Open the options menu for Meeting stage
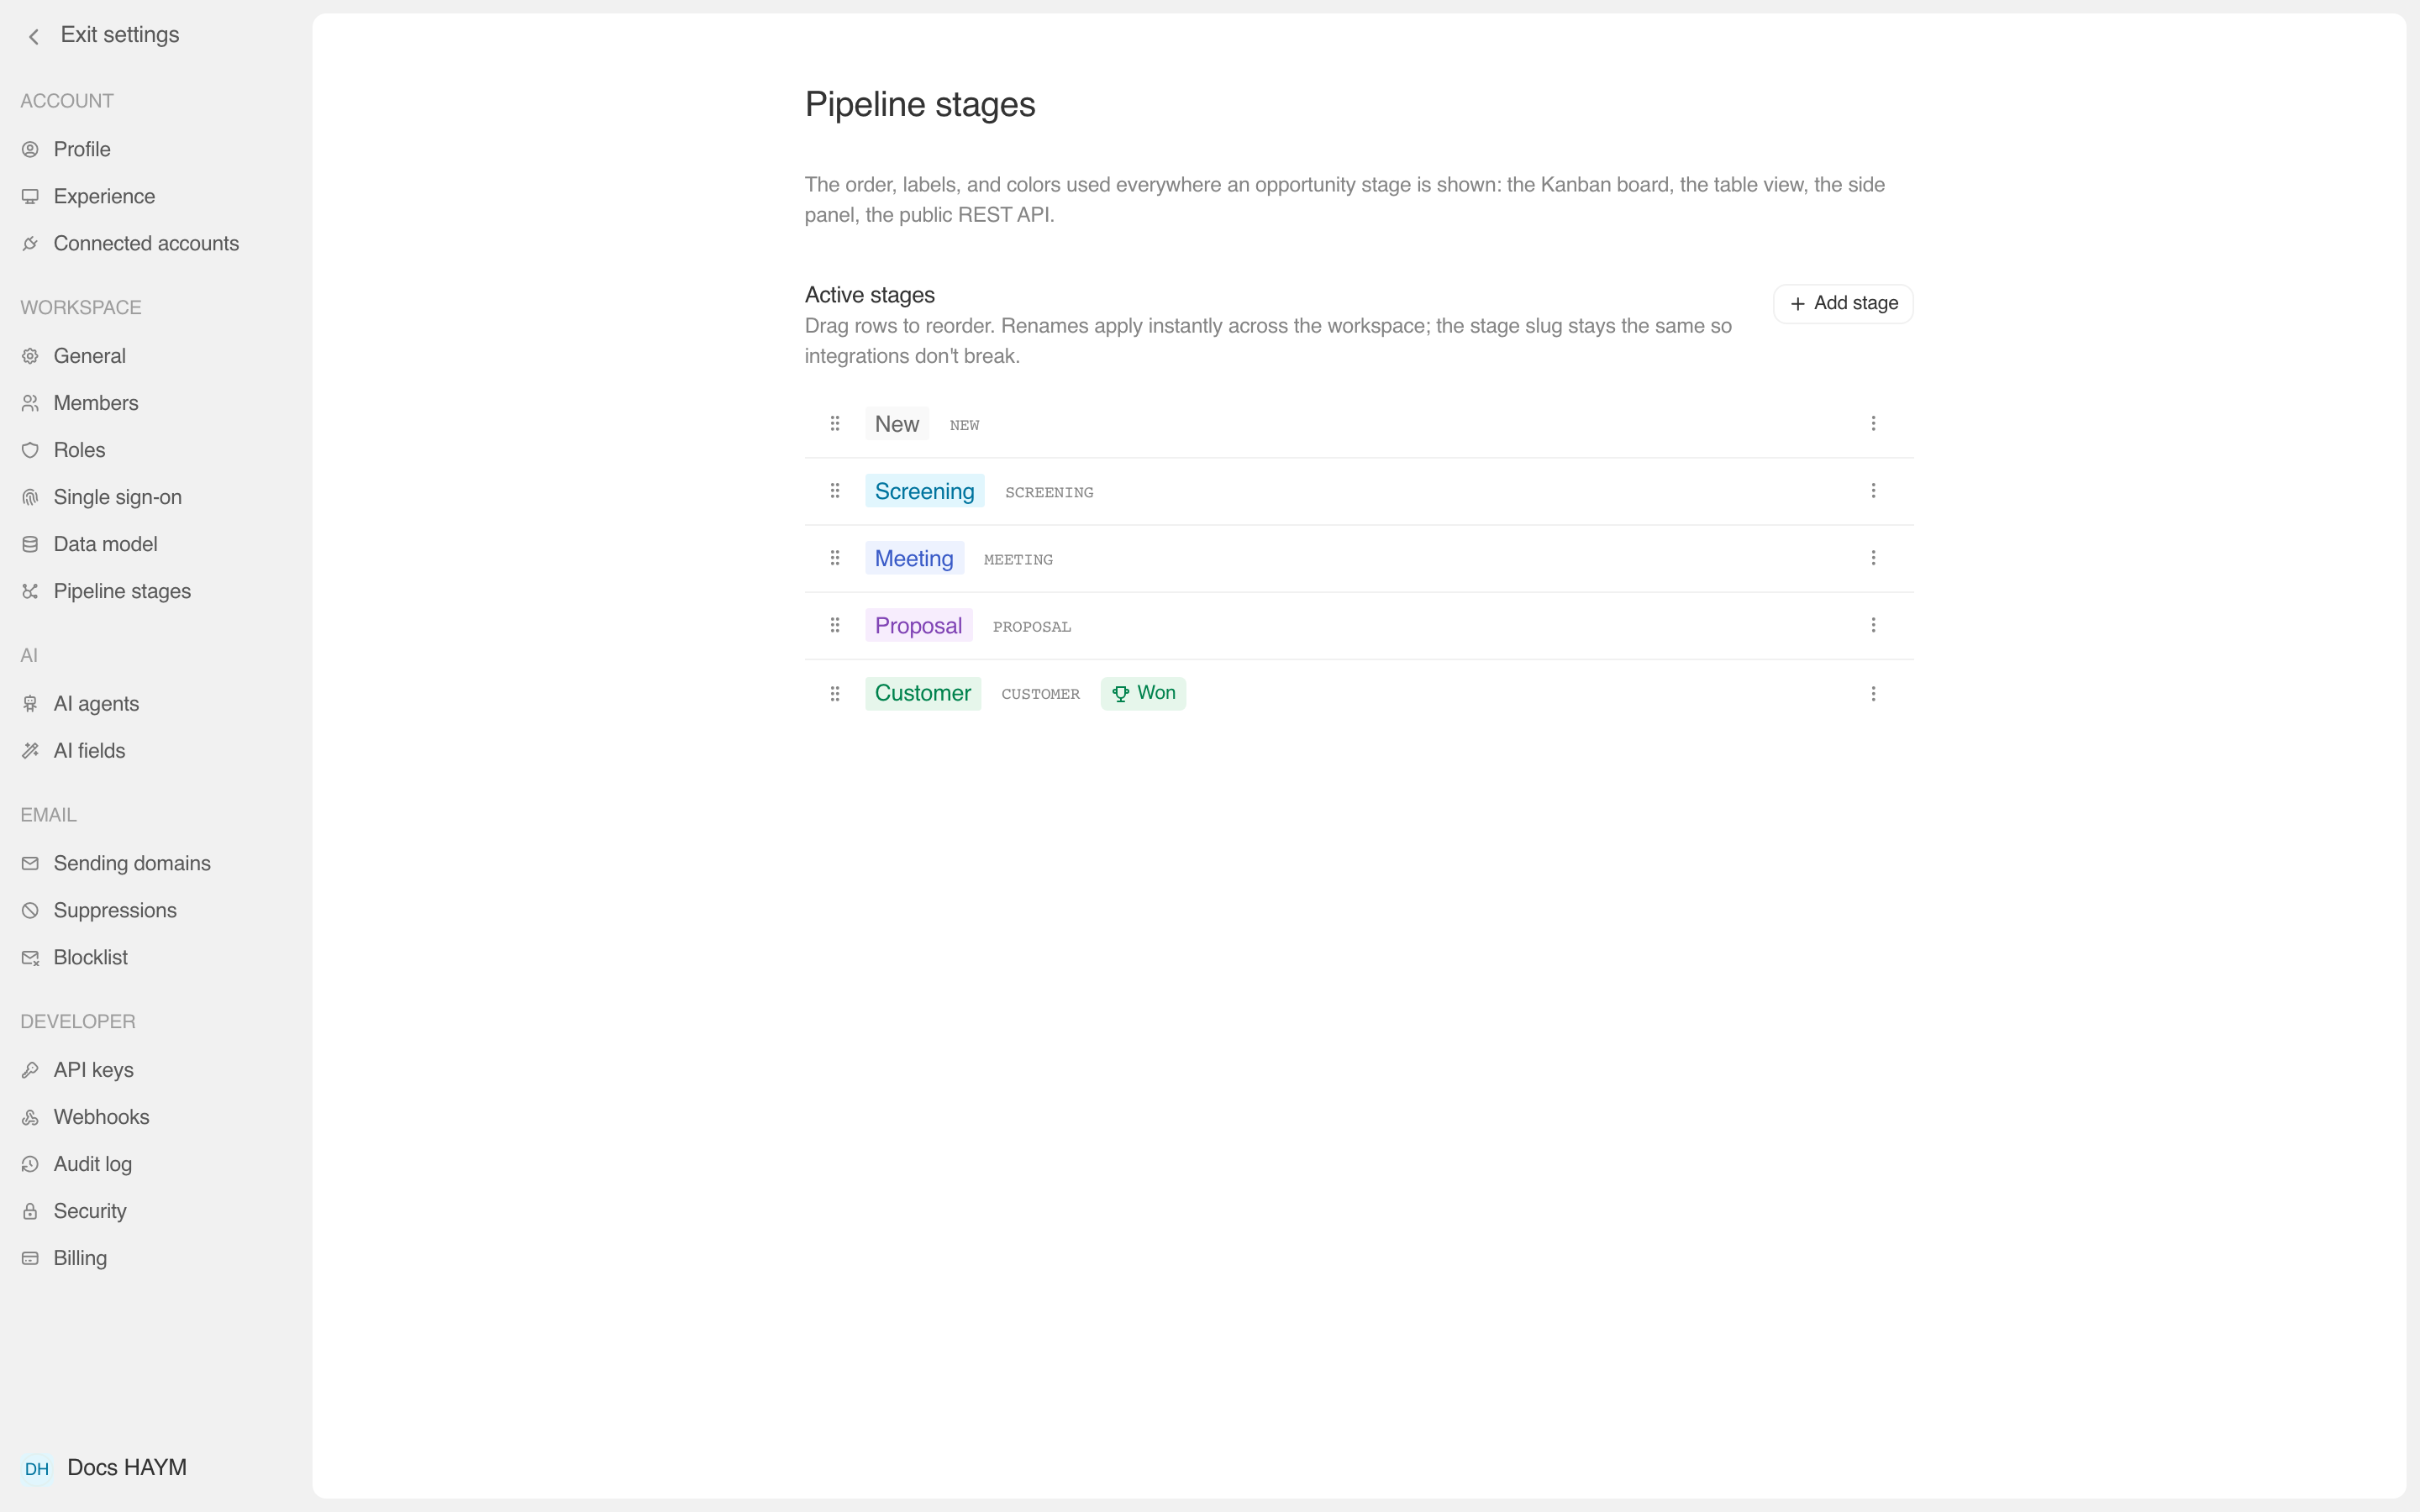The height and width of the screenshot is (1512, 2420). point(1873,558)
